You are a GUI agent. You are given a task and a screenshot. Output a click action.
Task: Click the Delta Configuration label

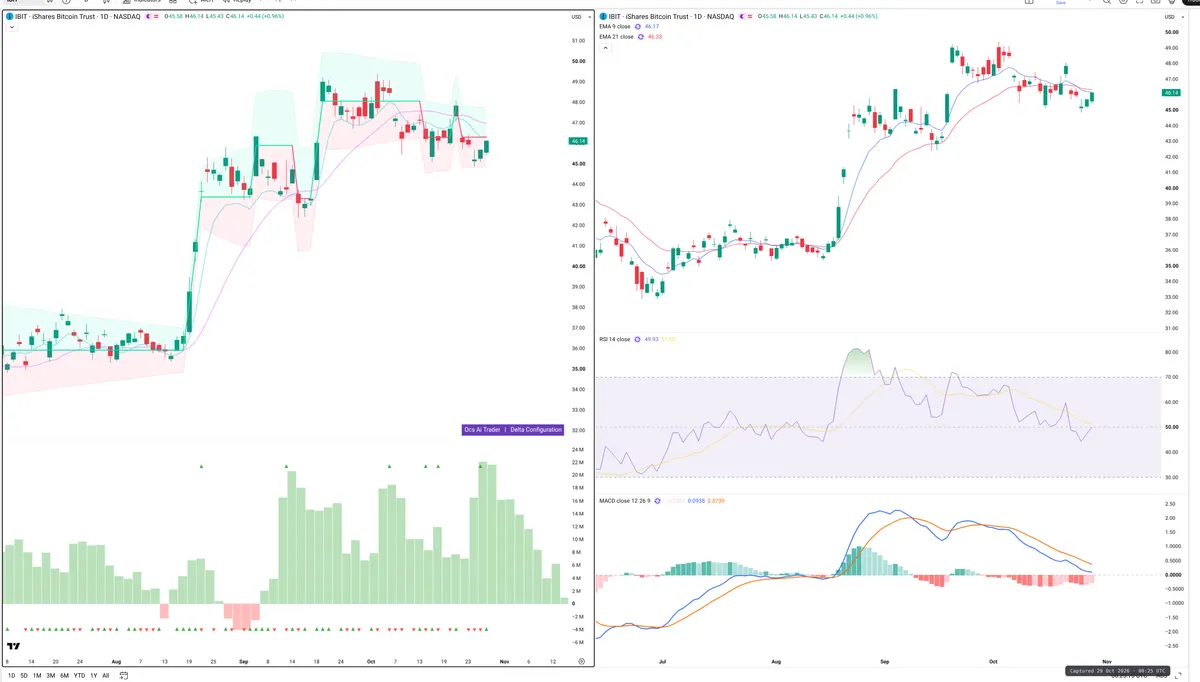coord(536,430)
